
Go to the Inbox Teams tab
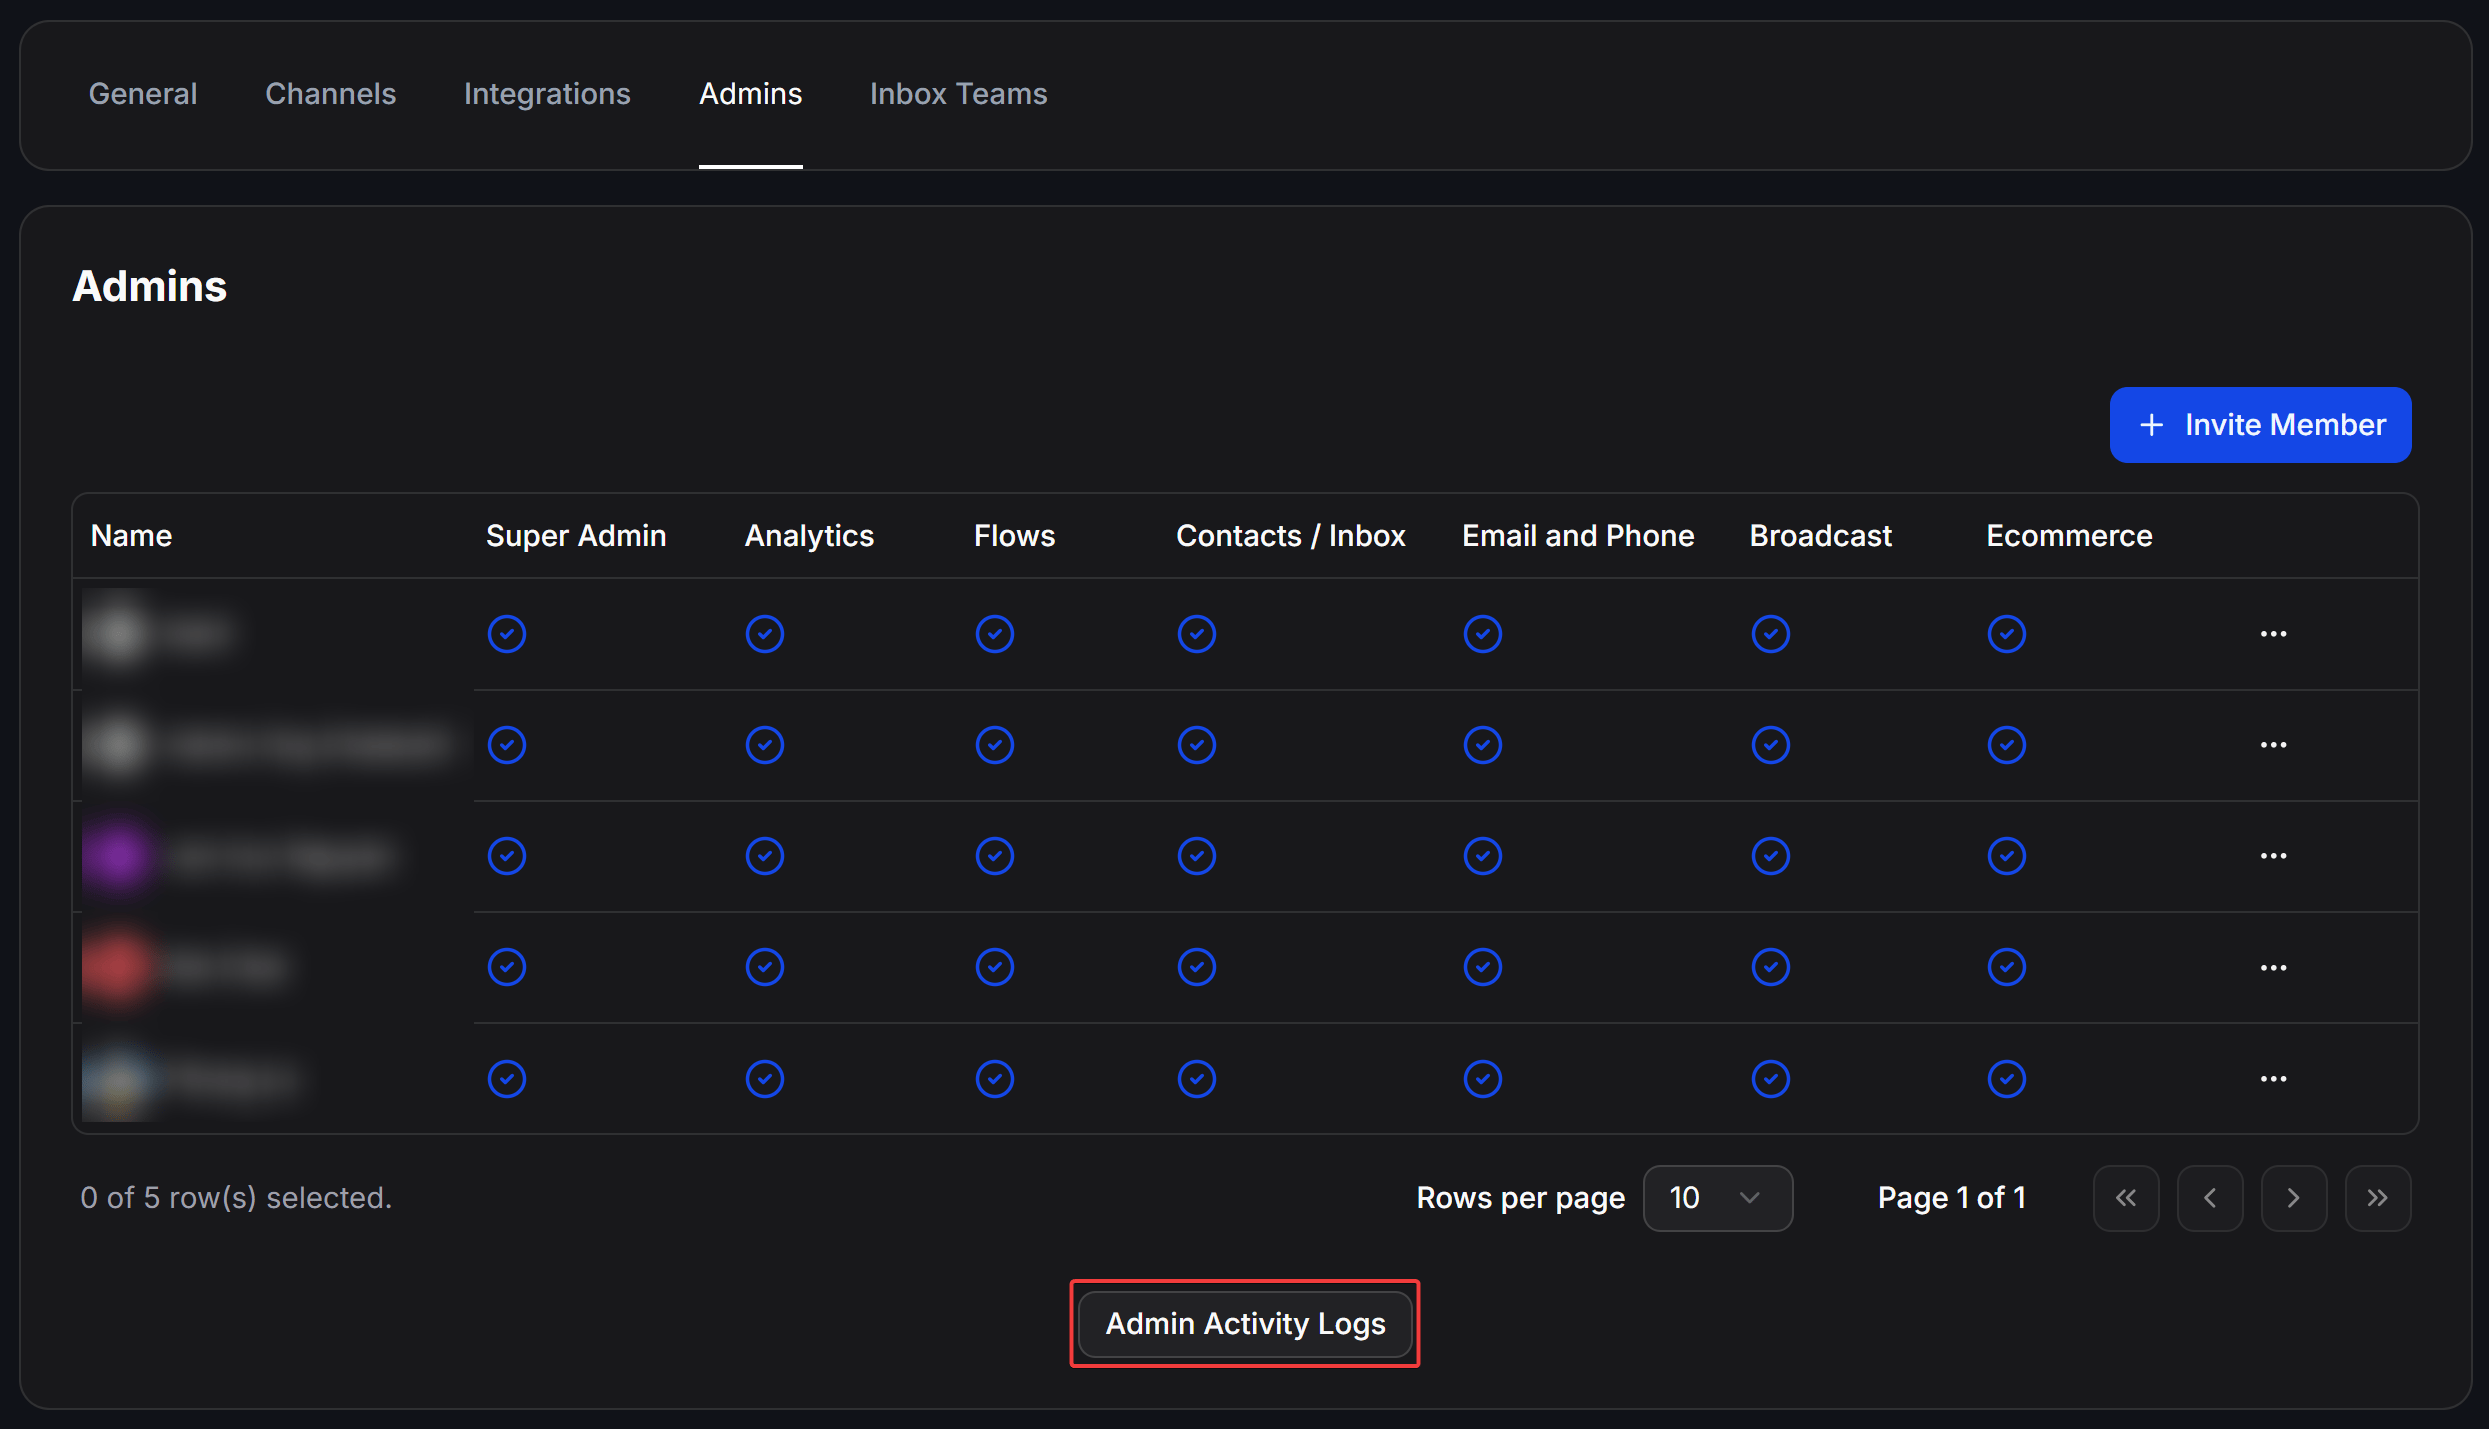[958, 94]
